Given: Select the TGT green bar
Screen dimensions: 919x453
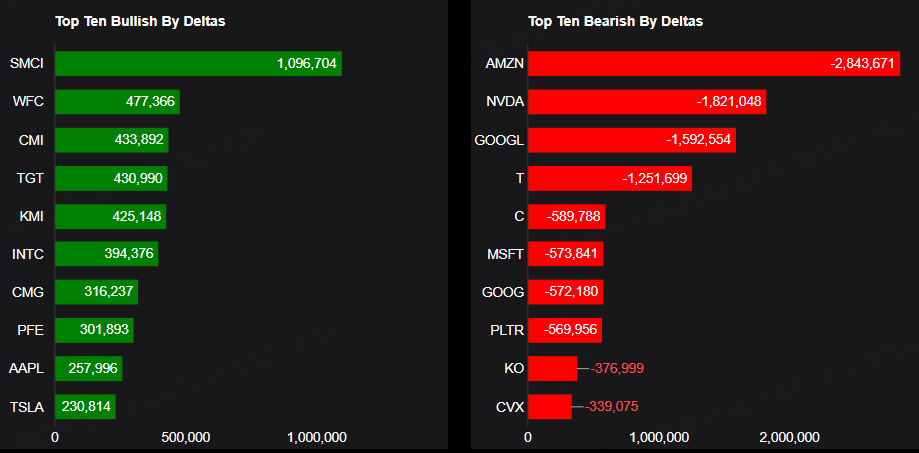Looking at the screenshot, I should pyautogui.click(x=111, y=178).
